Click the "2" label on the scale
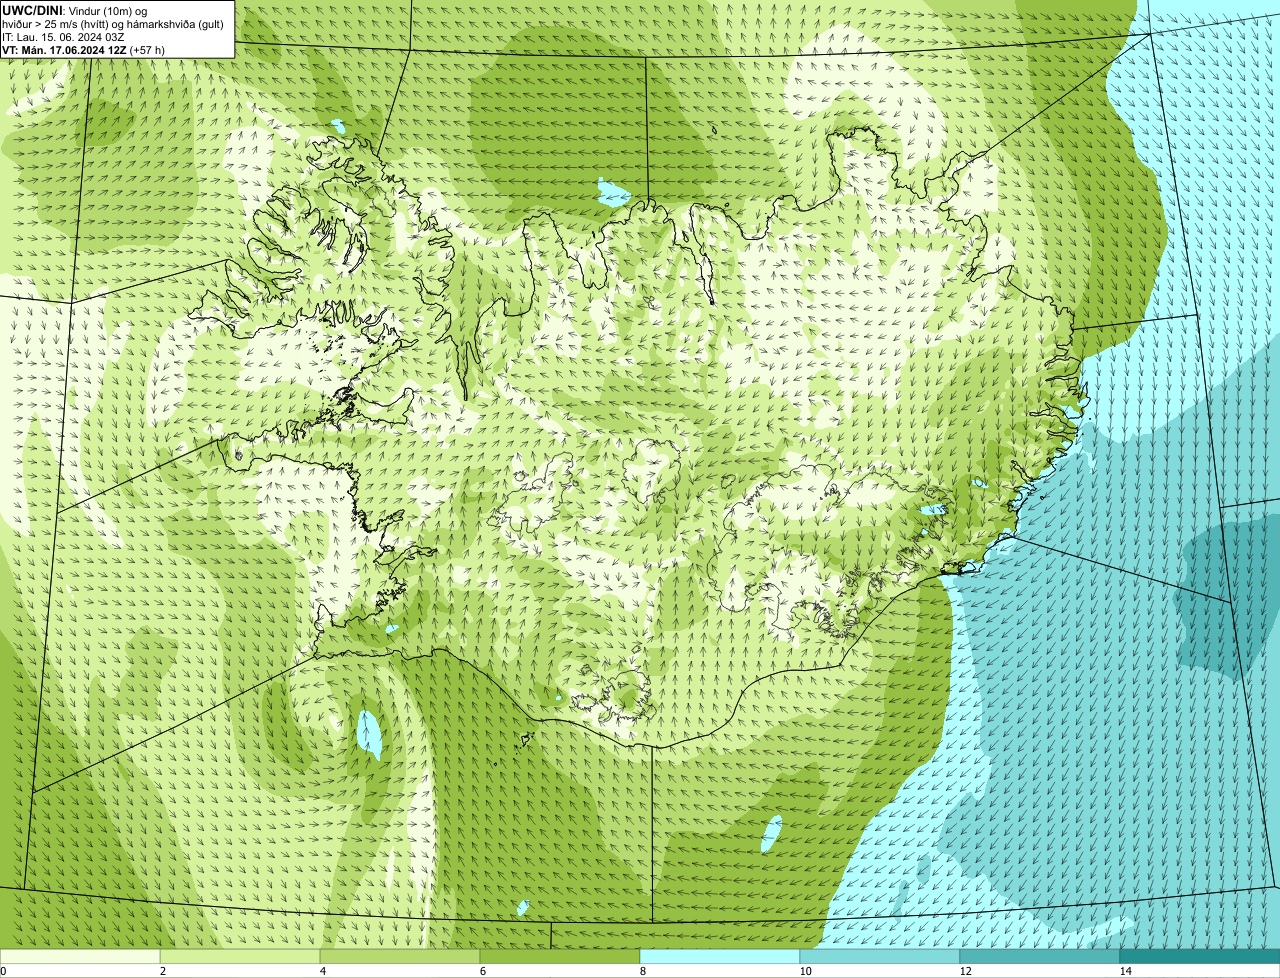The image size is (1280, 978). (x=162, y=971)
